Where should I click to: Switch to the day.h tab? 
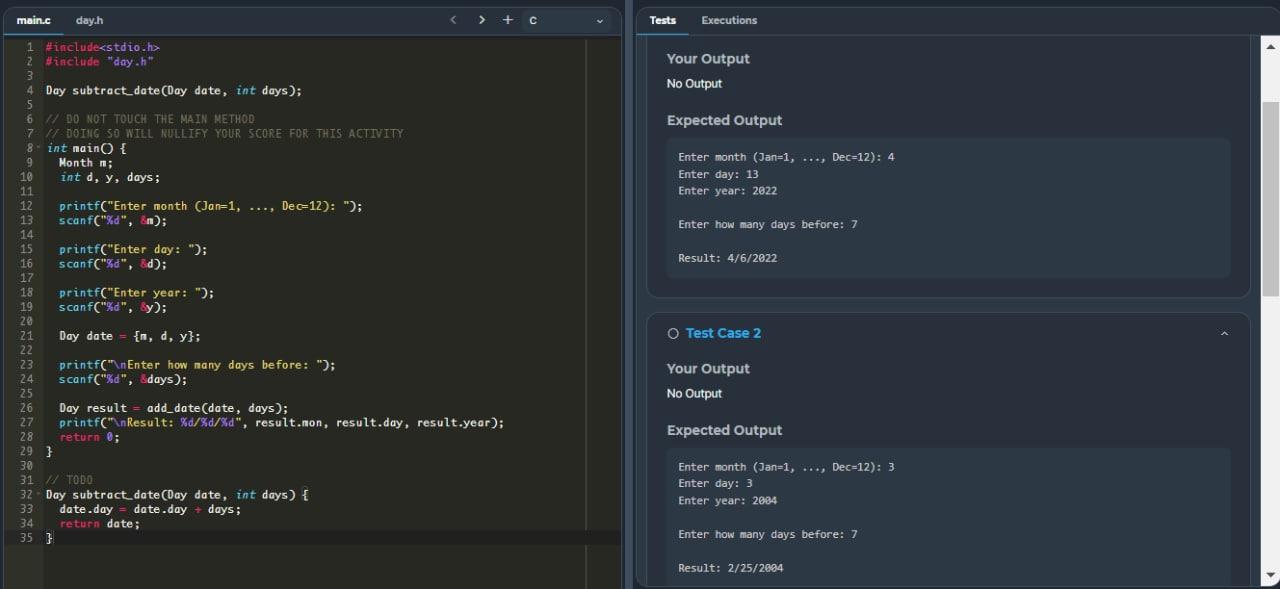89,19
